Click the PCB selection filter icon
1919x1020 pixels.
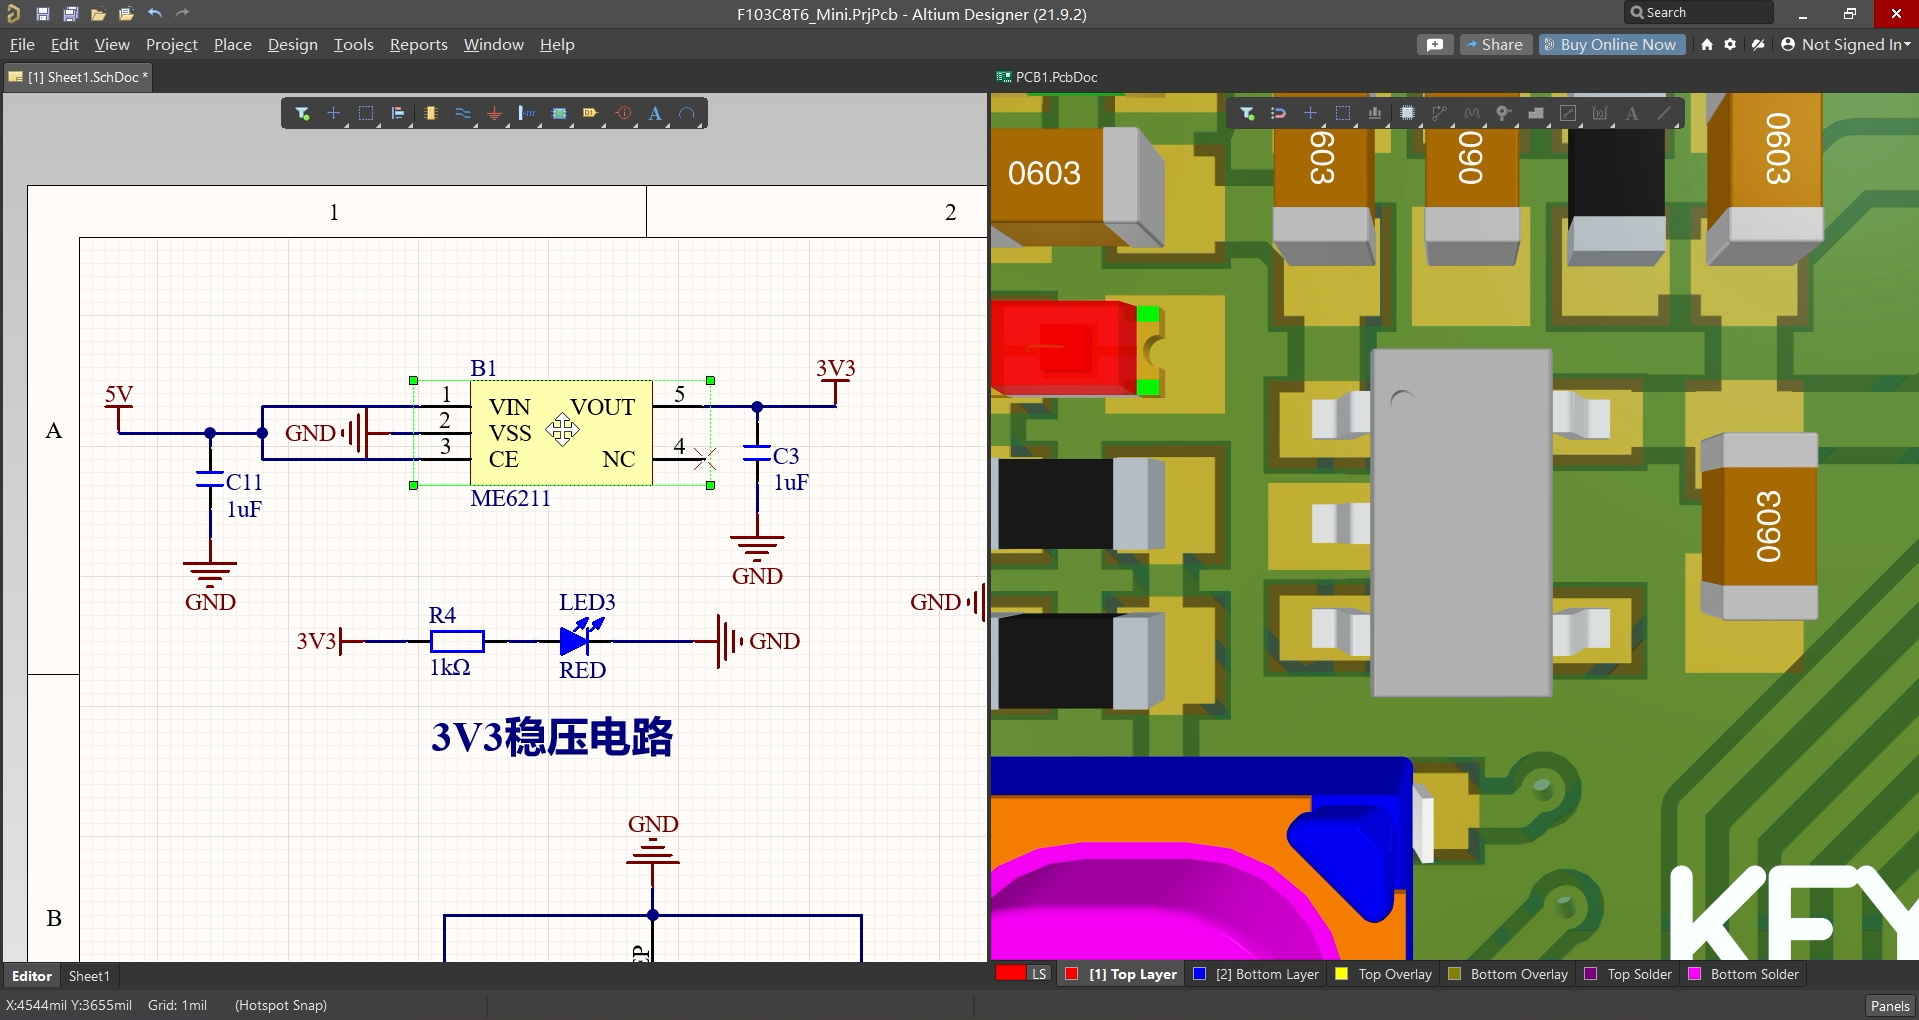click(1247, 113)
